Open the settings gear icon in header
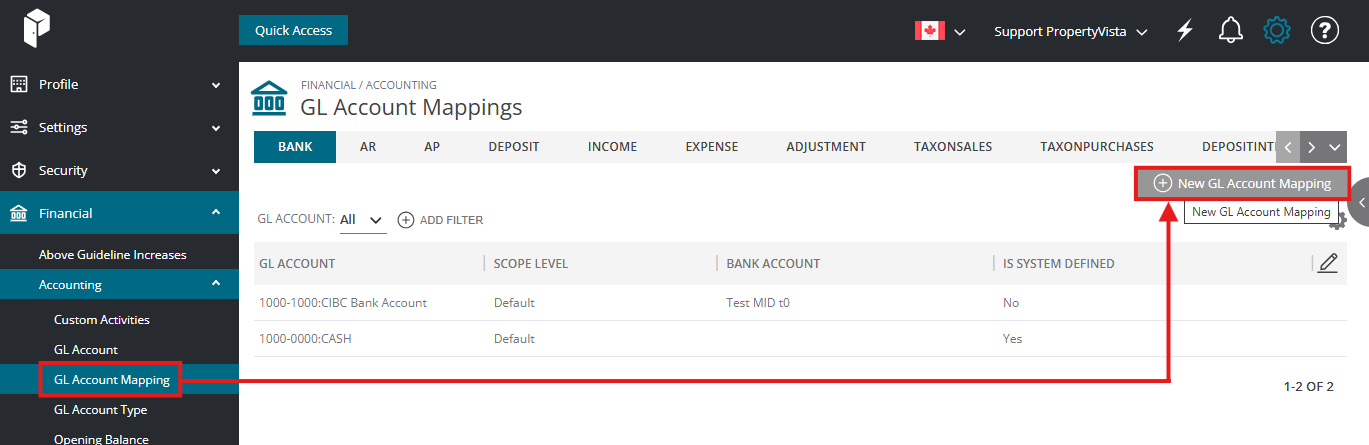 click(1277, 31)
